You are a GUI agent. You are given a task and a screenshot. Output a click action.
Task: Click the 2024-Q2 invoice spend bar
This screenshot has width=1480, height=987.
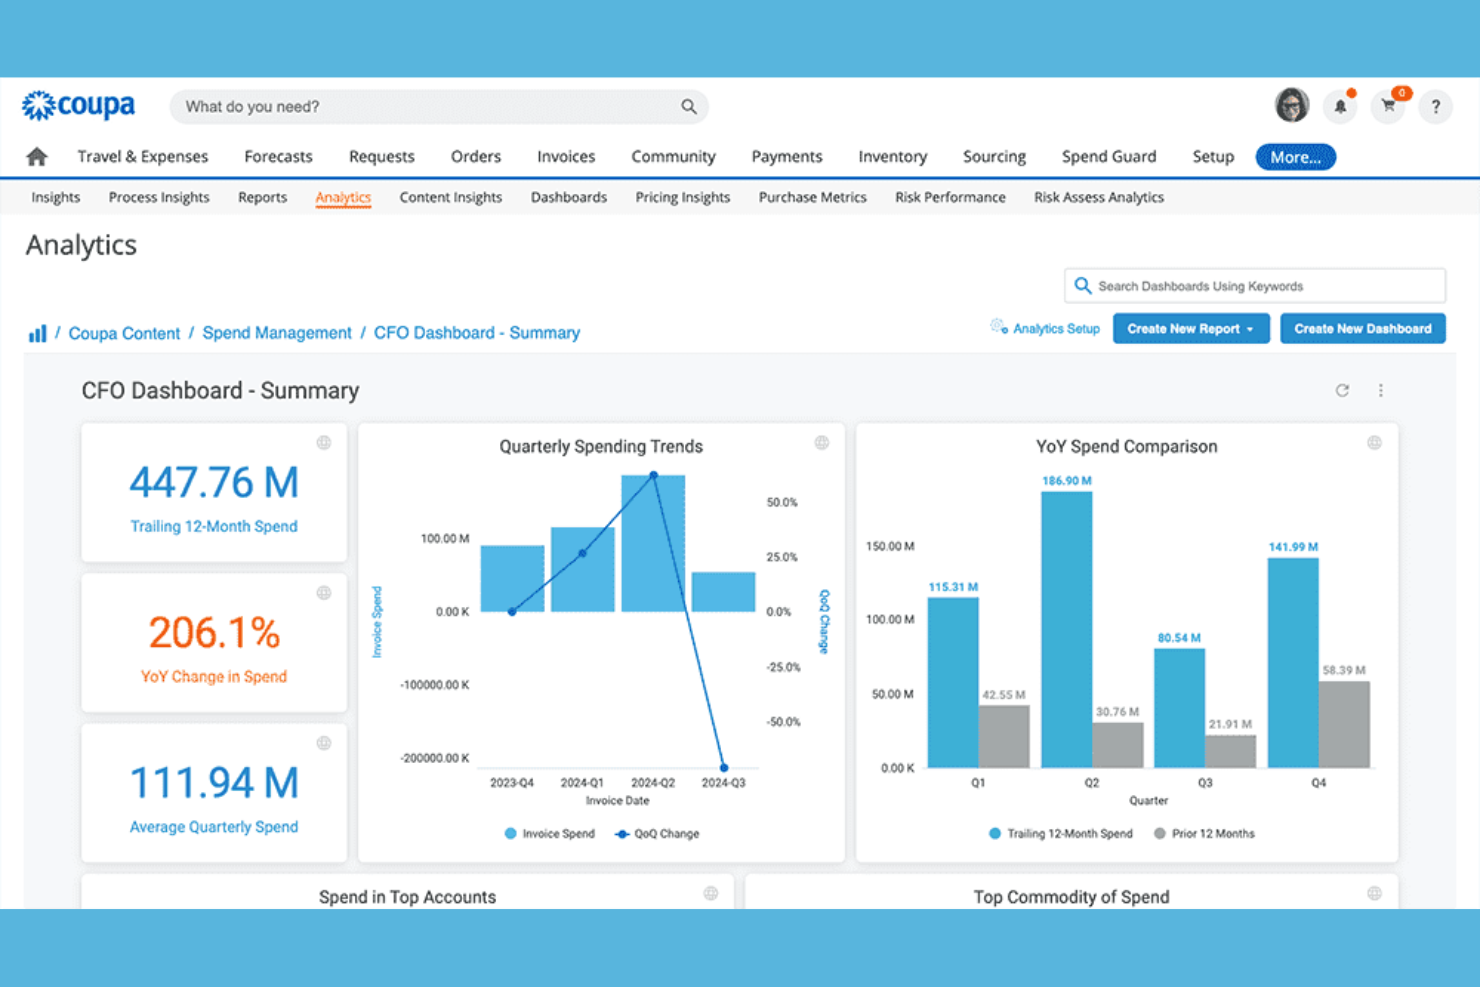[x=653, y=543]
